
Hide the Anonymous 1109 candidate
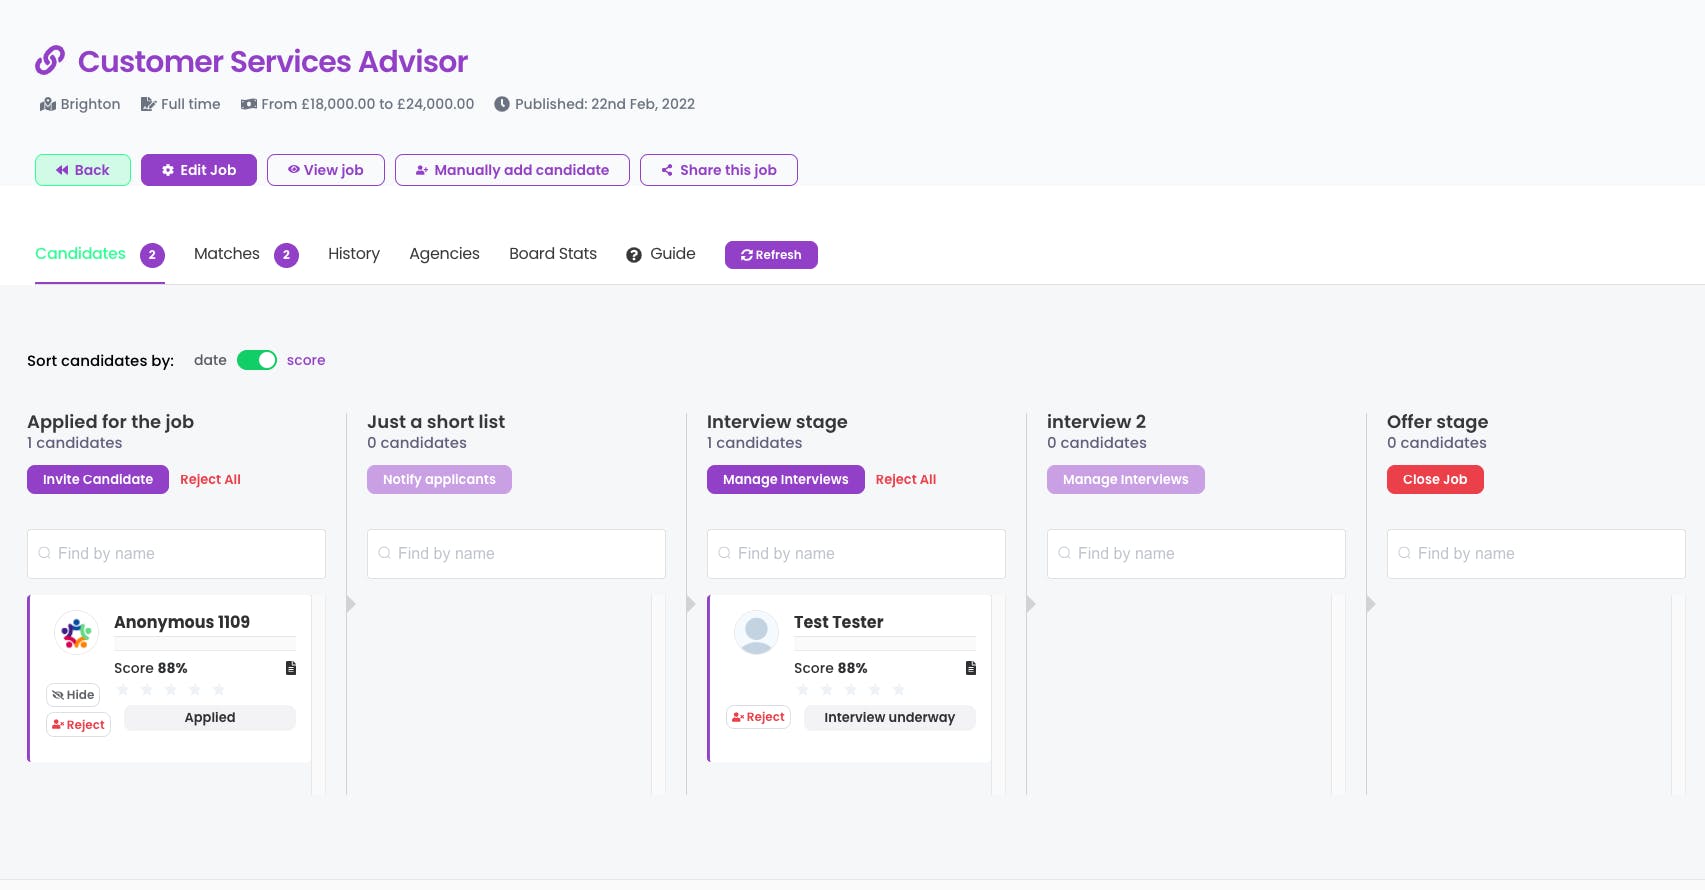point(73,695)
